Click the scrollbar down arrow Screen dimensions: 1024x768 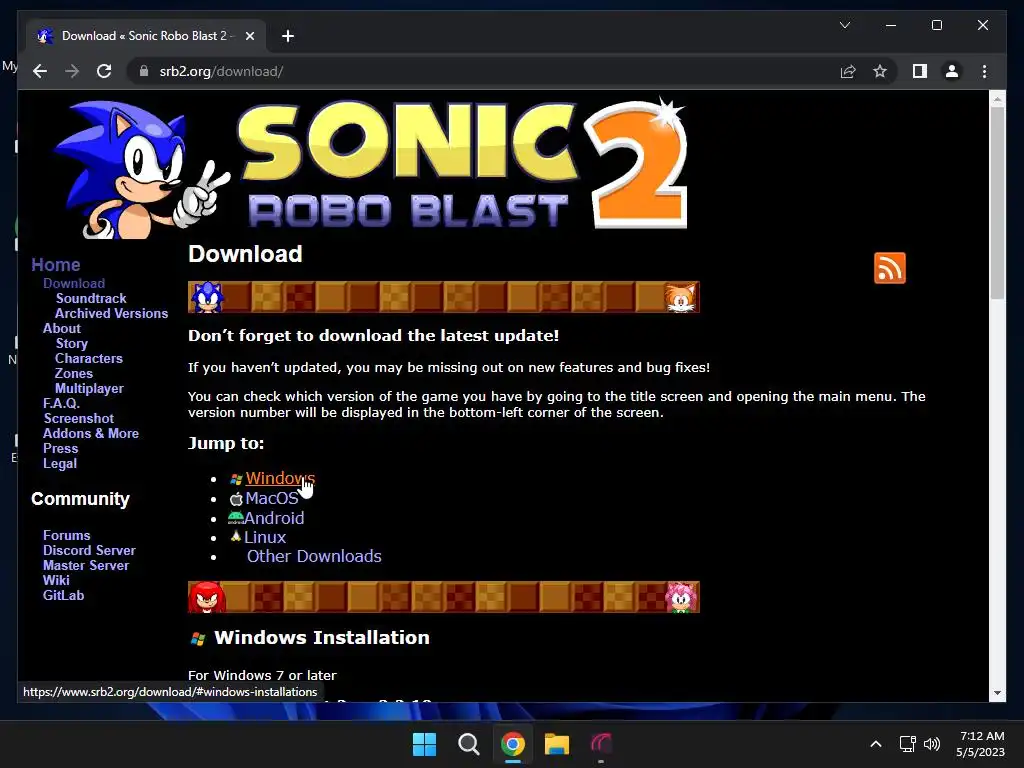coord(997,693)
